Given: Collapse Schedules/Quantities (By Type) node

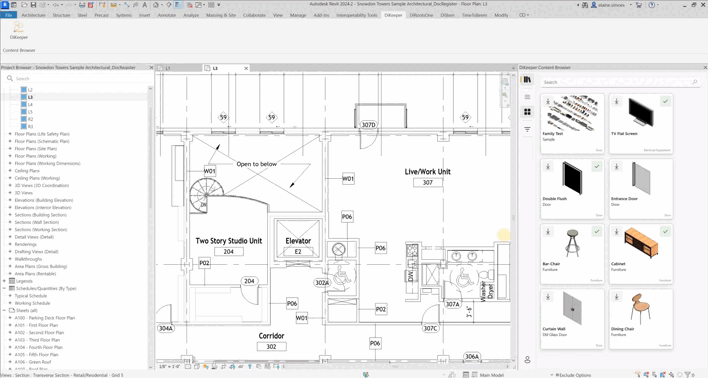Looking at the screenshot, I should pyautogui.click(x=5, y=288).
